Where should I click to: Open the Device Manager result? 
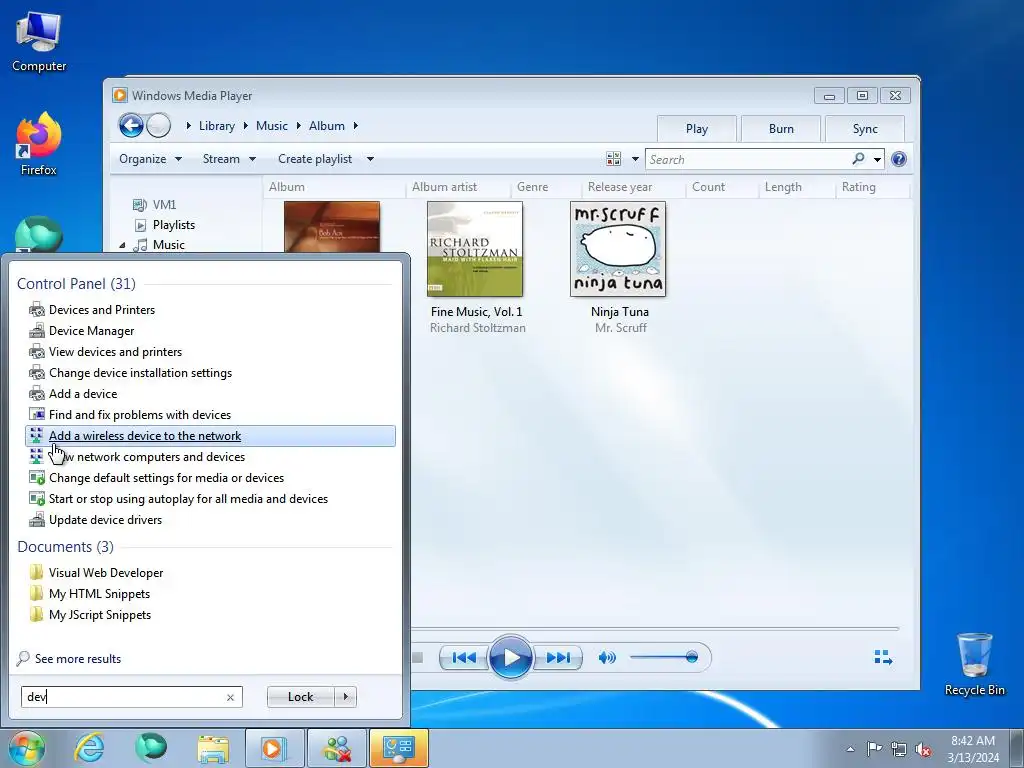tap(210, 330)
